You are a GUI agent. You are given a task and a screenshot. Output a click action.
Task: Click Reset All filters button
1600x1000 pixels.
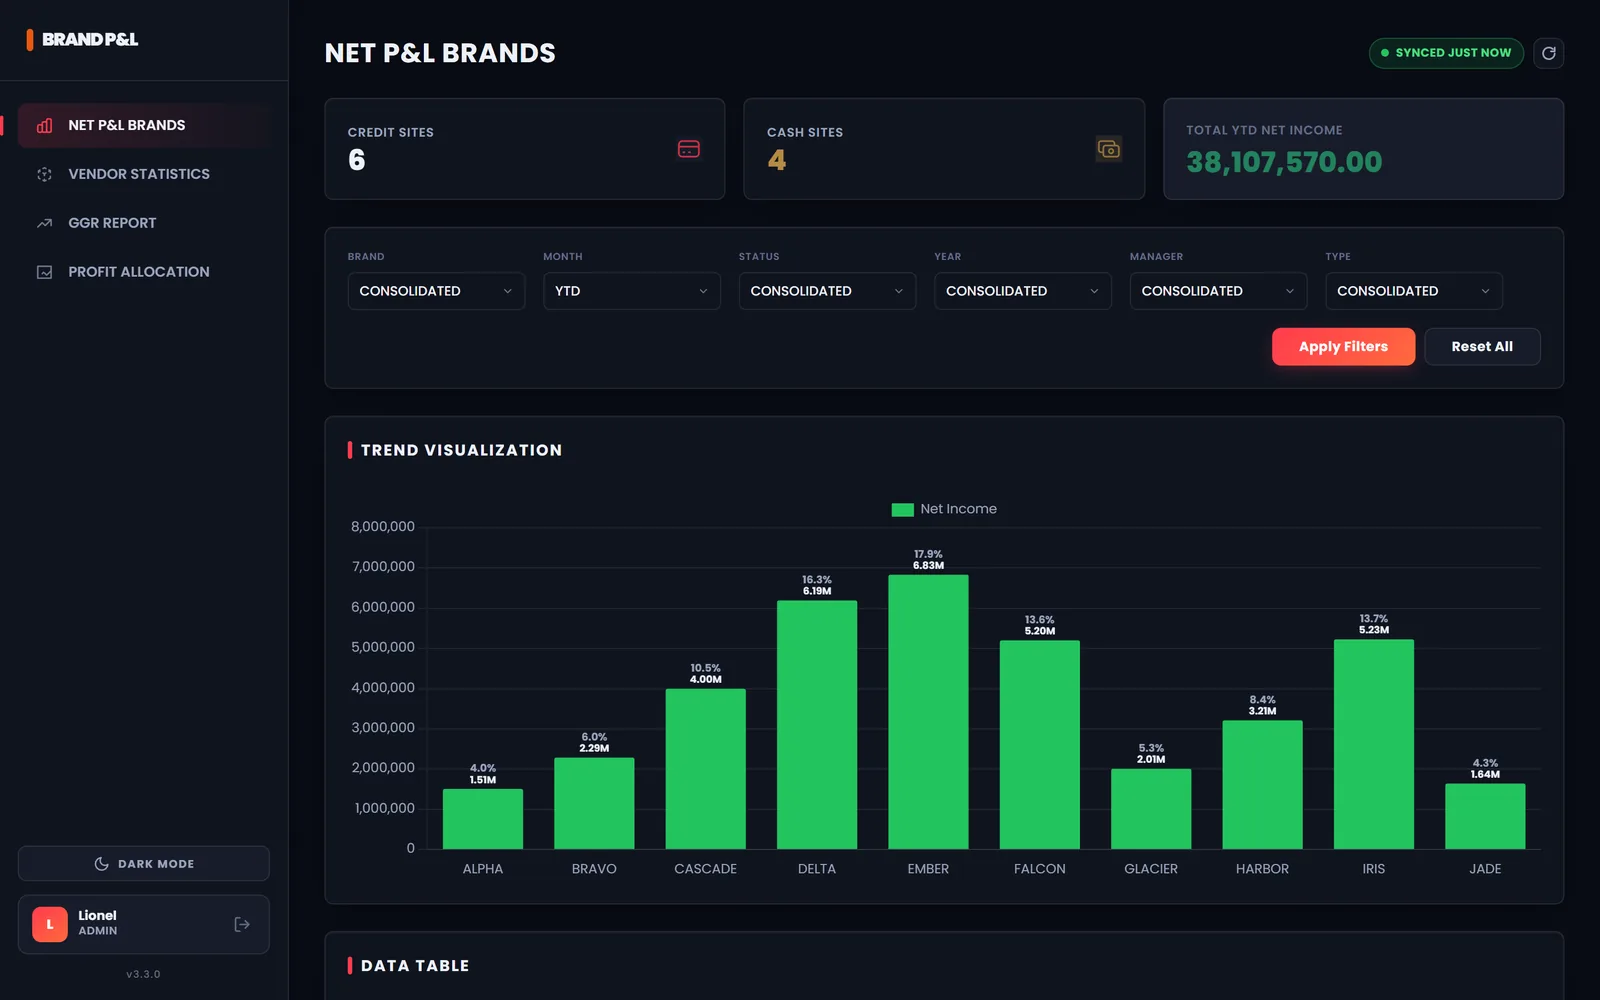(x=1482, y=347)
